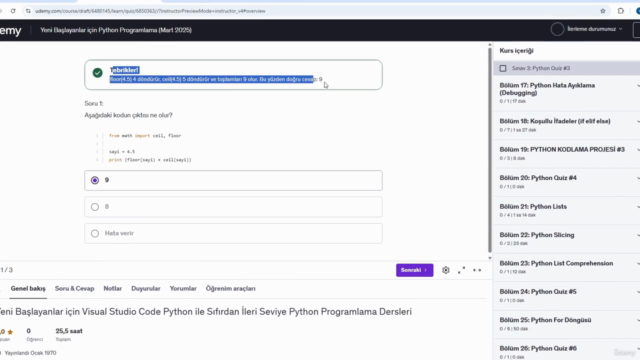Viewport: 640px width, 360px height.
Task: Check the Sınav 3: Python Quiz #3 checkbox
Action: (503, 69)
